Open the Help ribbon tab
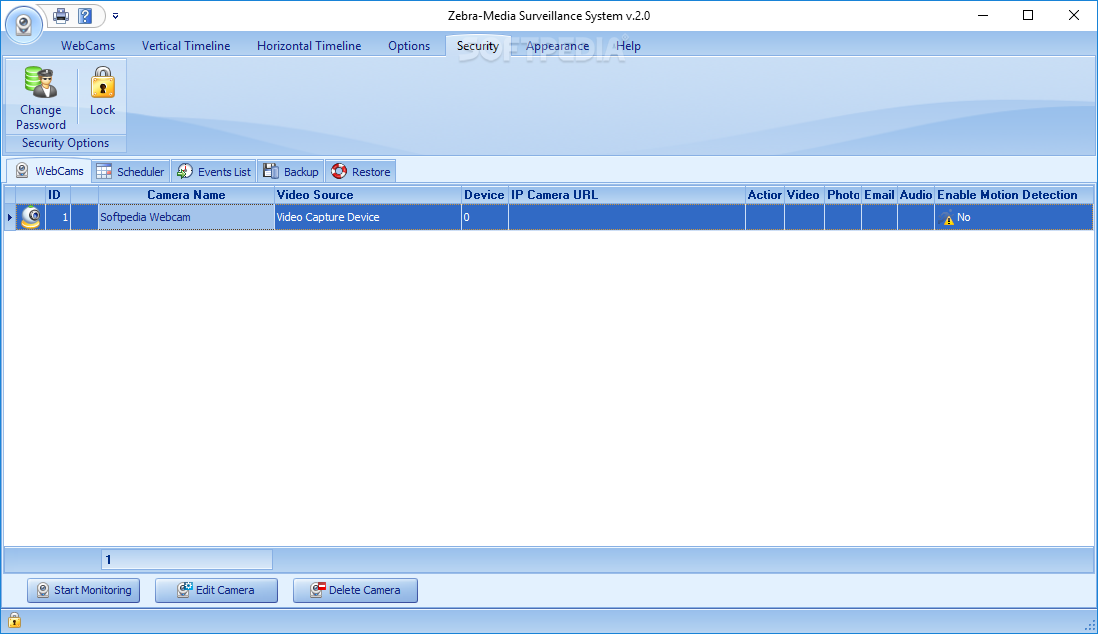This screenshot has width=1098, height=634. 628,46
